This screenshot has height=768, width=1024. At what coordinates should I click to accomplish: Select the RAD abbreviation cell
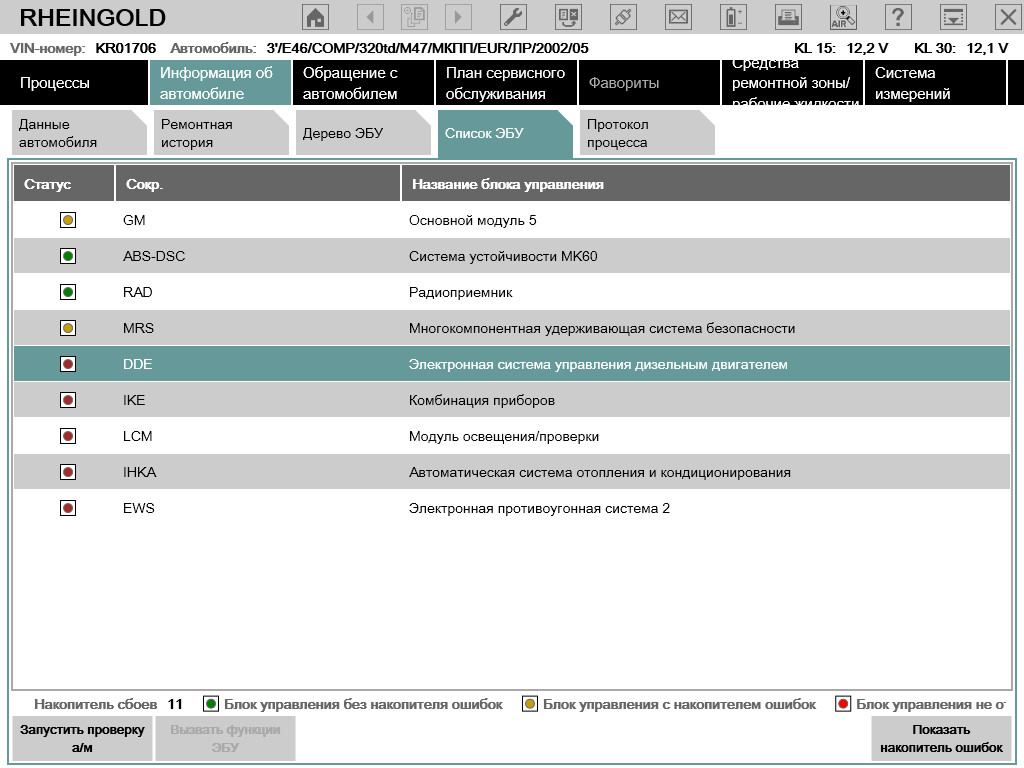pyautogui.click(x=138, y=292)
